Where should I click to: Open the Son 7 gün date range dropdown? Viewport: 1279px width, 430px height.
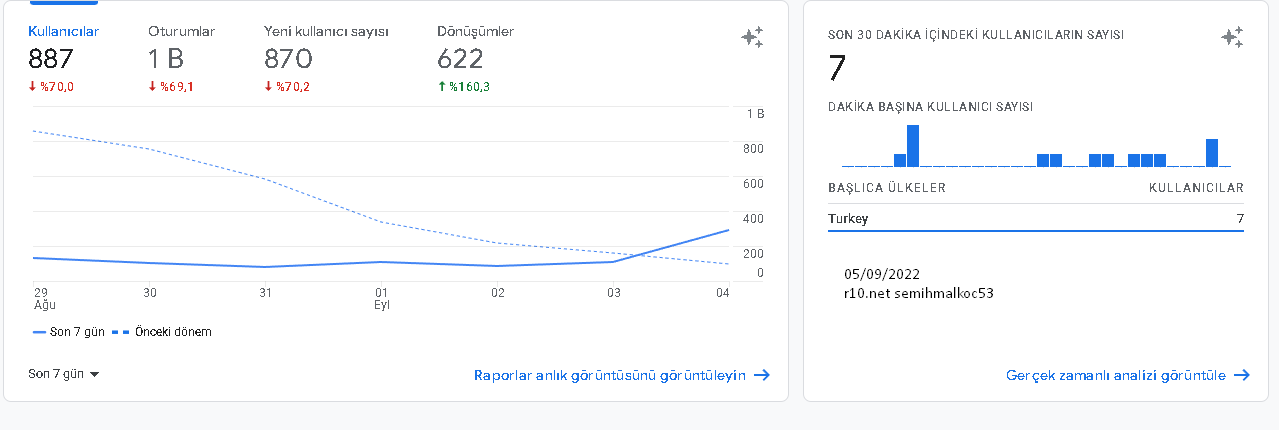tap(64, 374)
